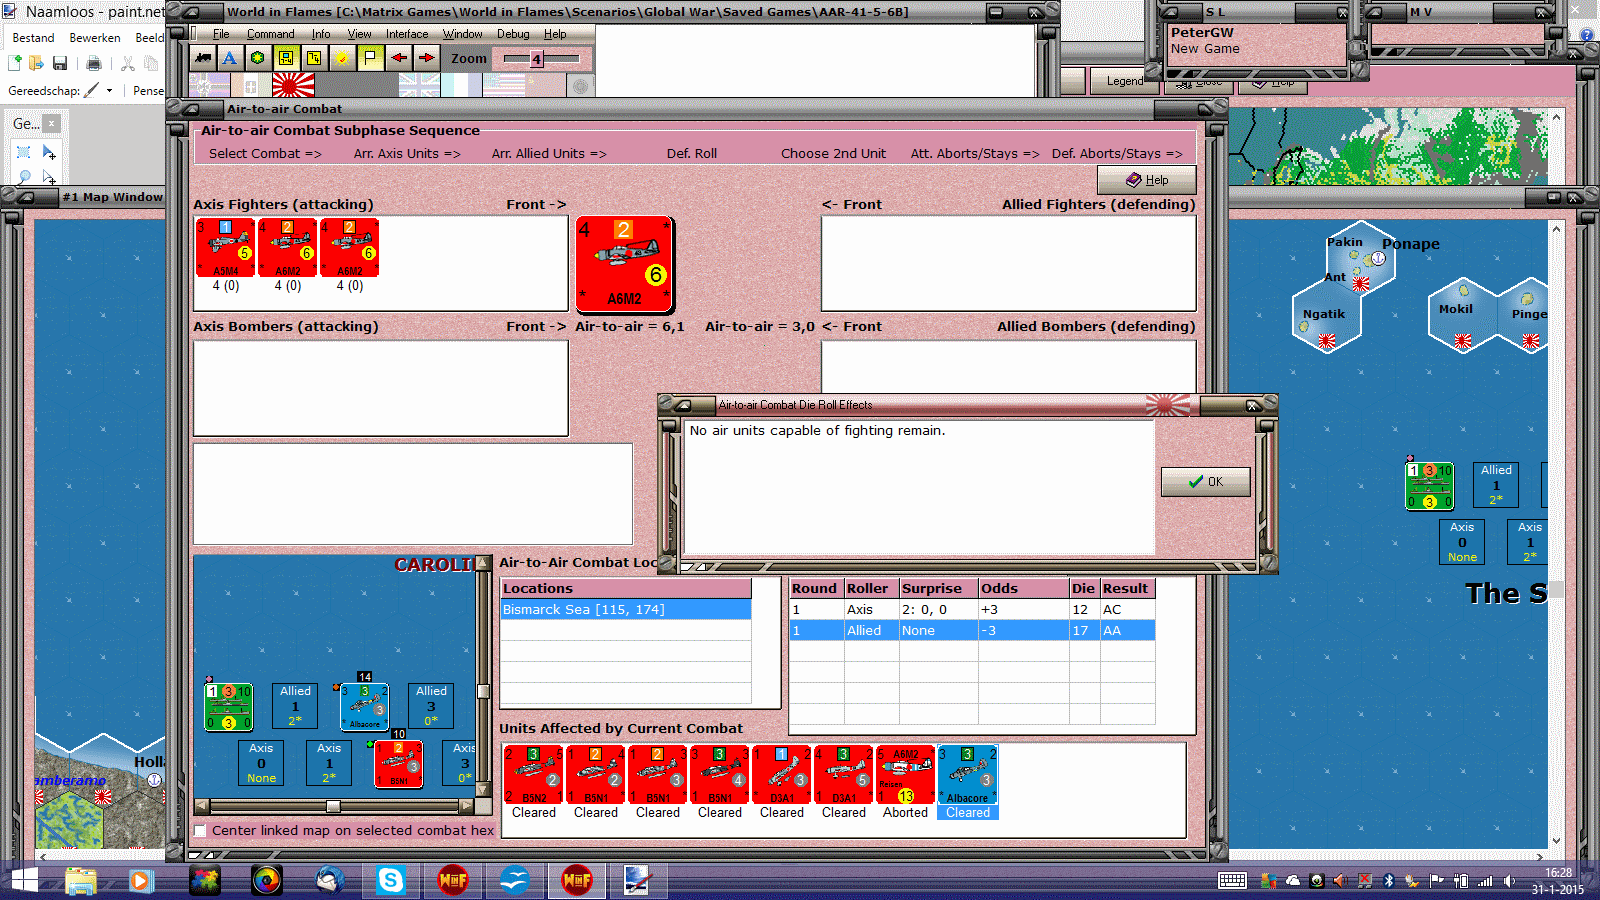
Task: Open the taskbar volume icon
Action: point(1509,881)
